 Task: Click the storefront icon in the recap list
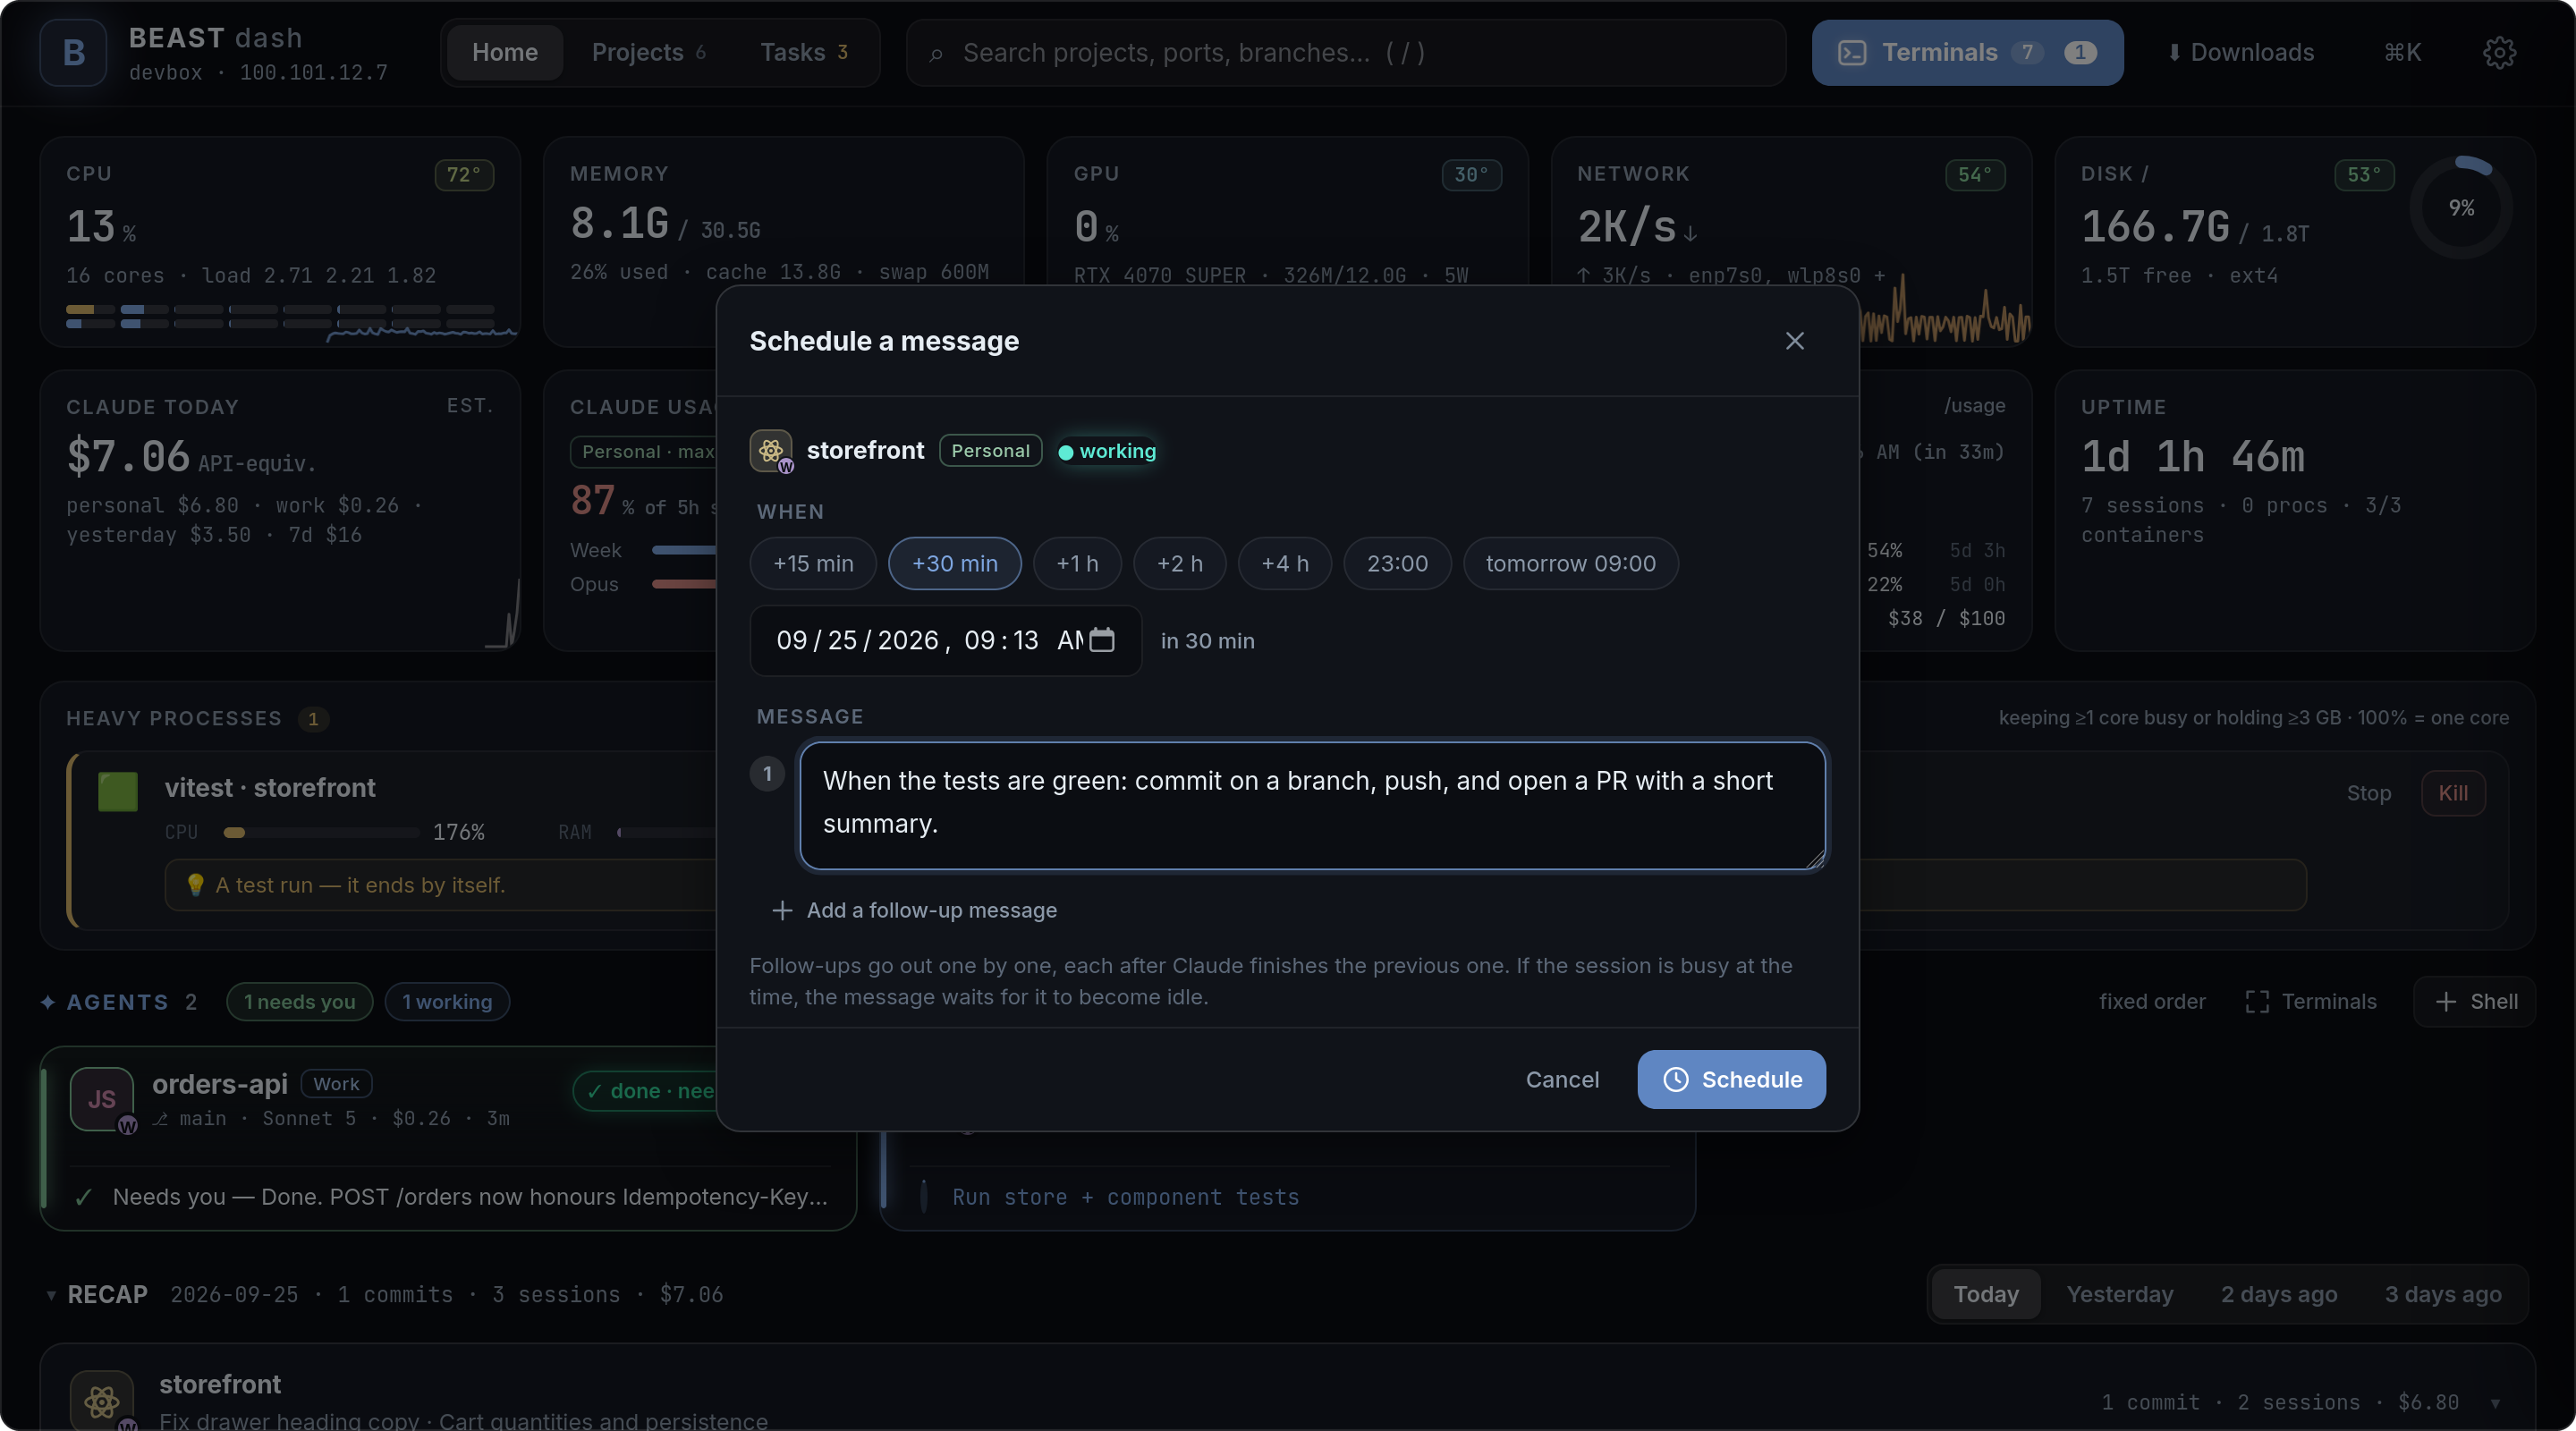101,1400
